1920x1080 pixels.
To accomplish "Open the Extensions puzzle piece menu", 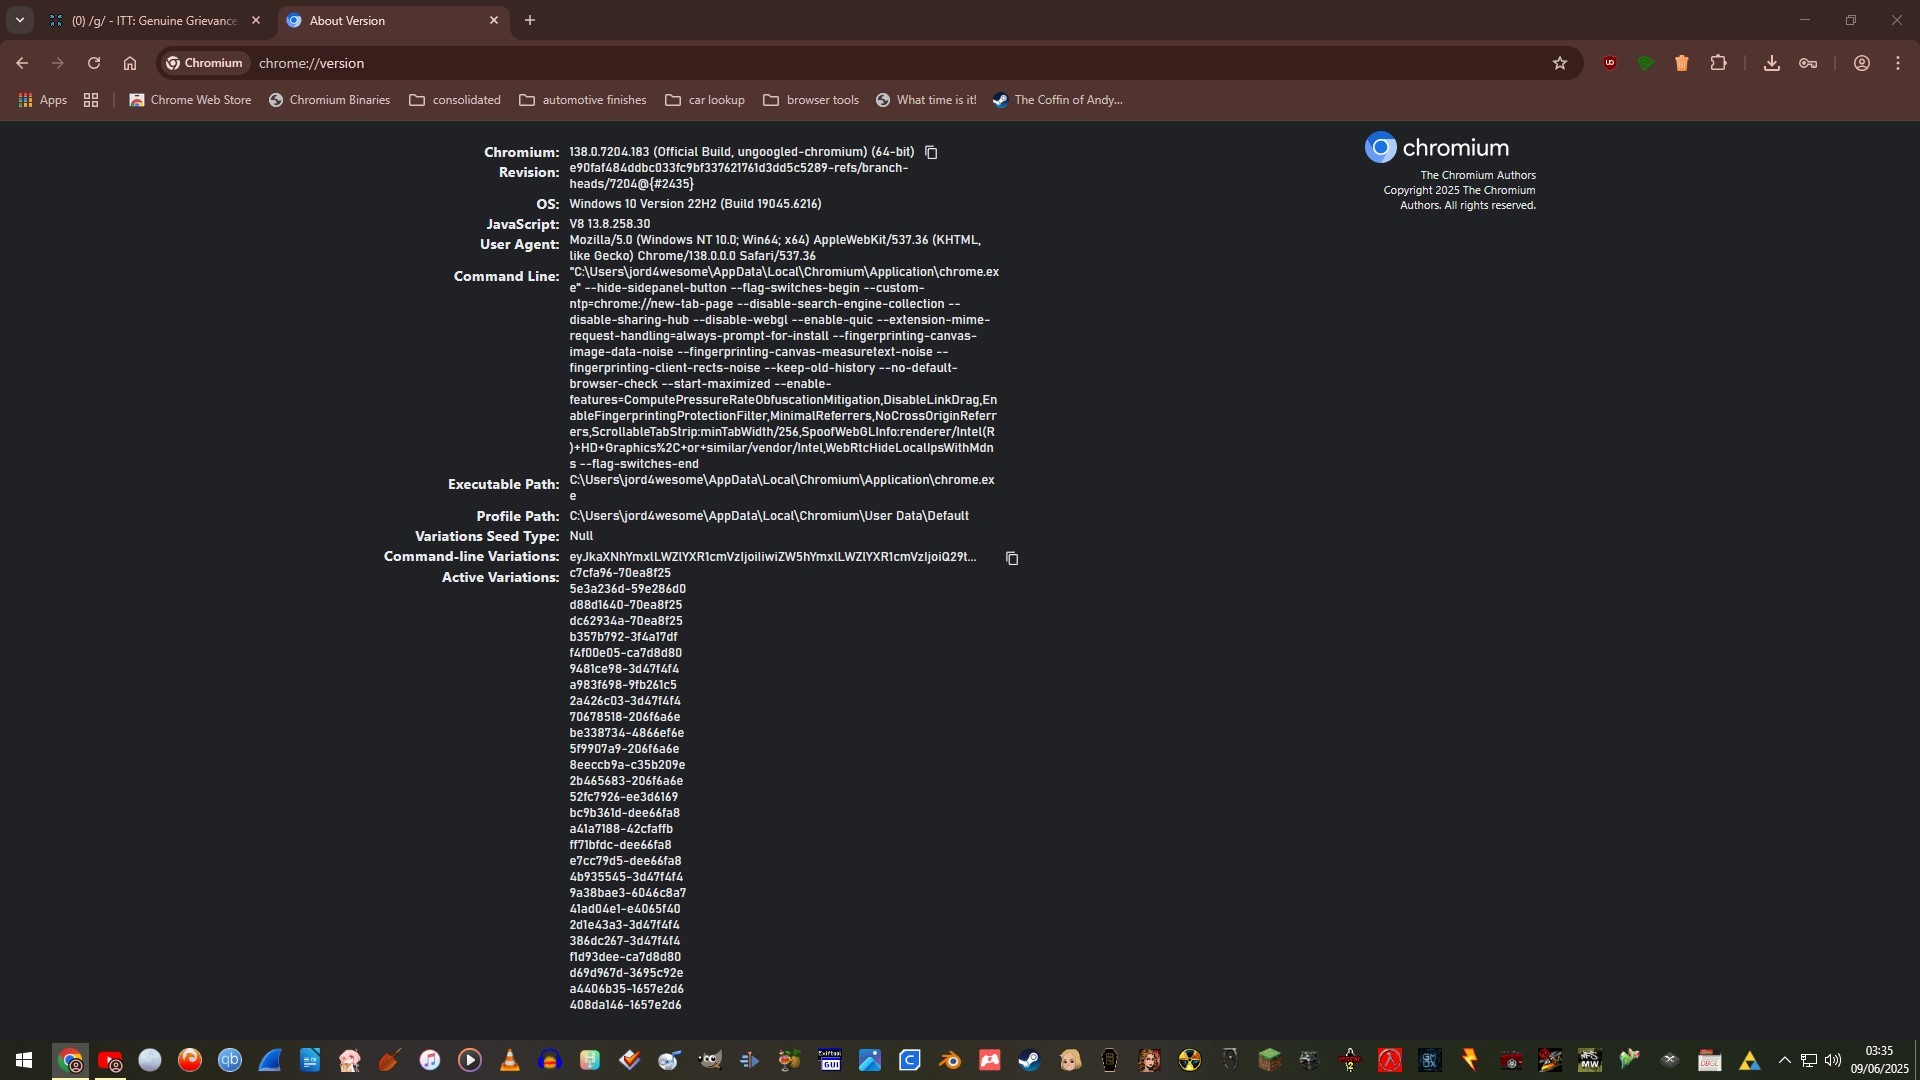I will click(1718, 63).
